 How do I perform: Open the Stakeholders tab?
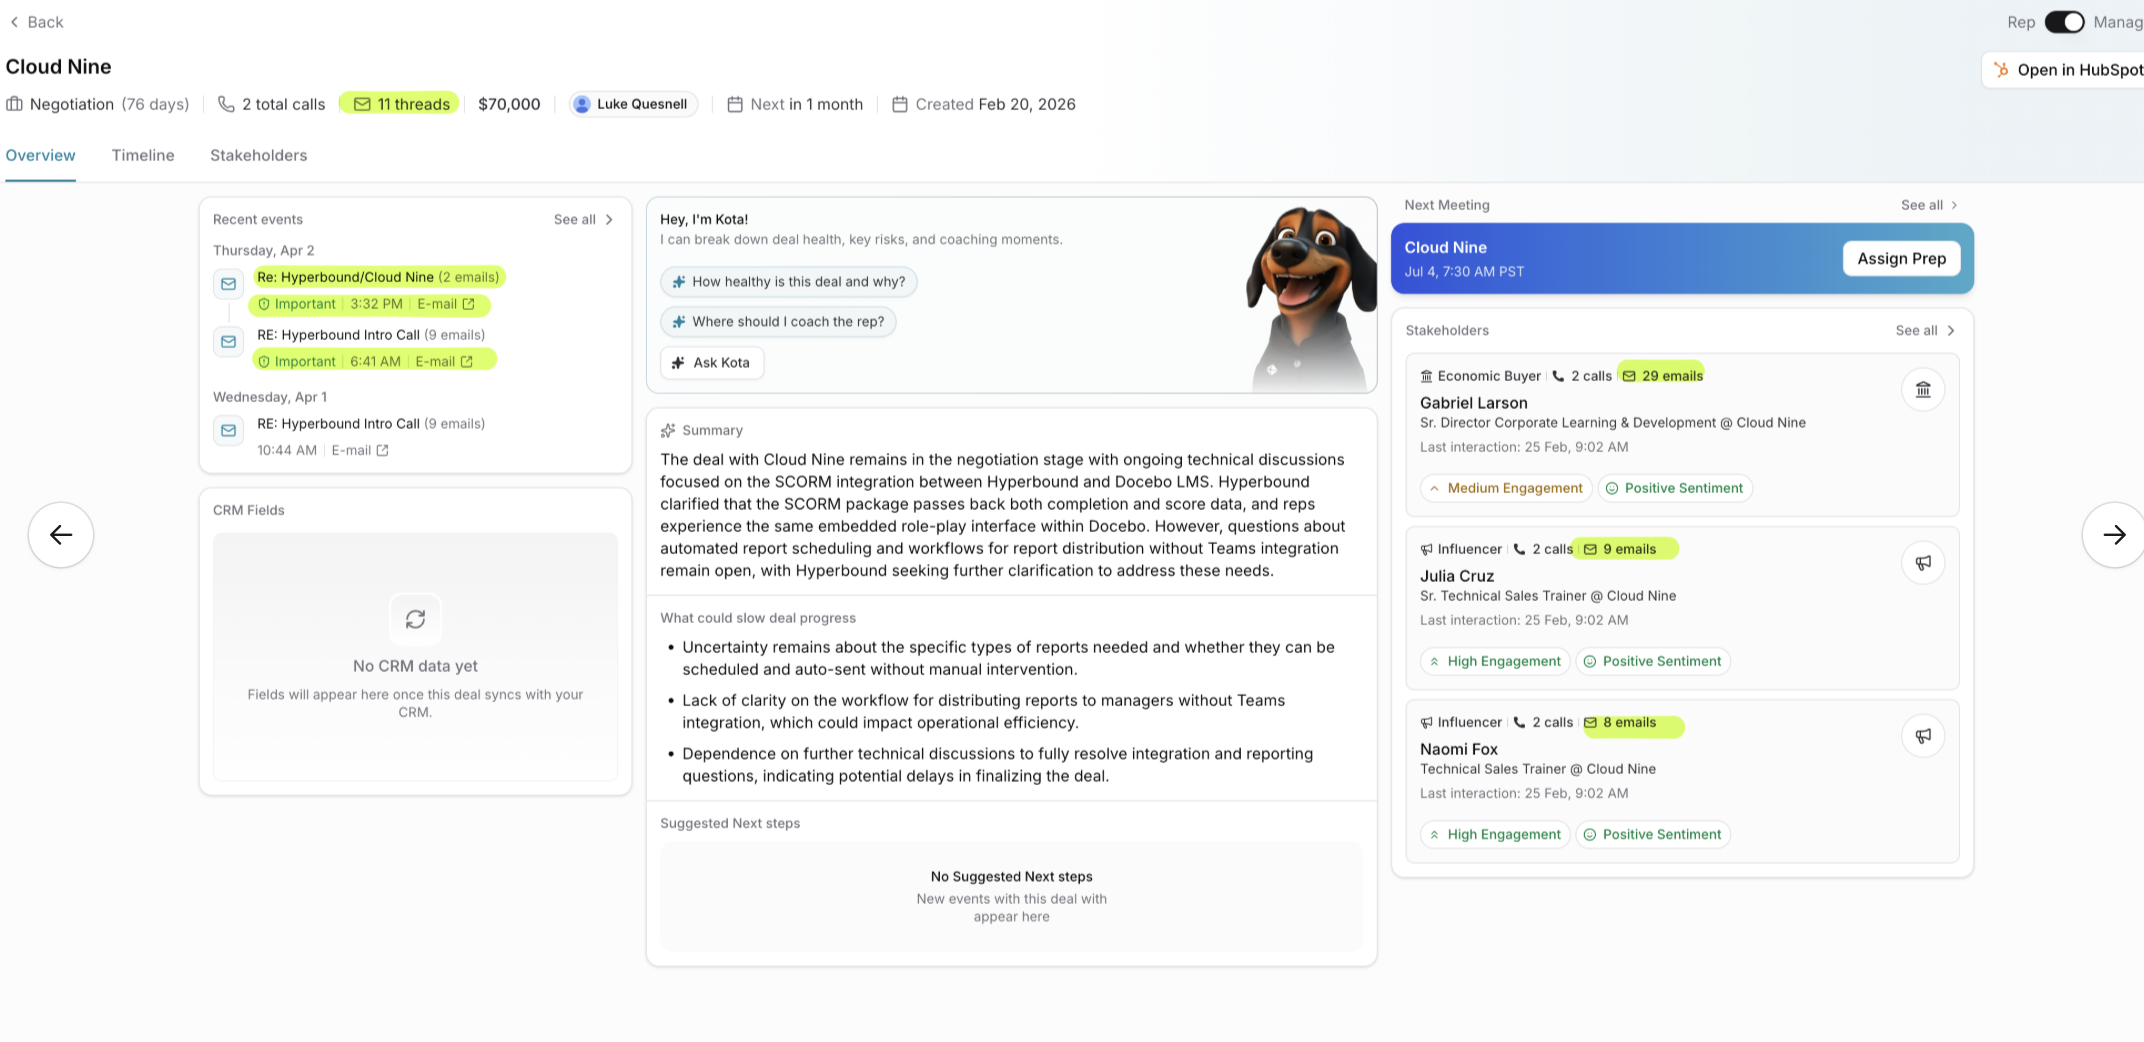pyautogui.click(x=258, y=155)
